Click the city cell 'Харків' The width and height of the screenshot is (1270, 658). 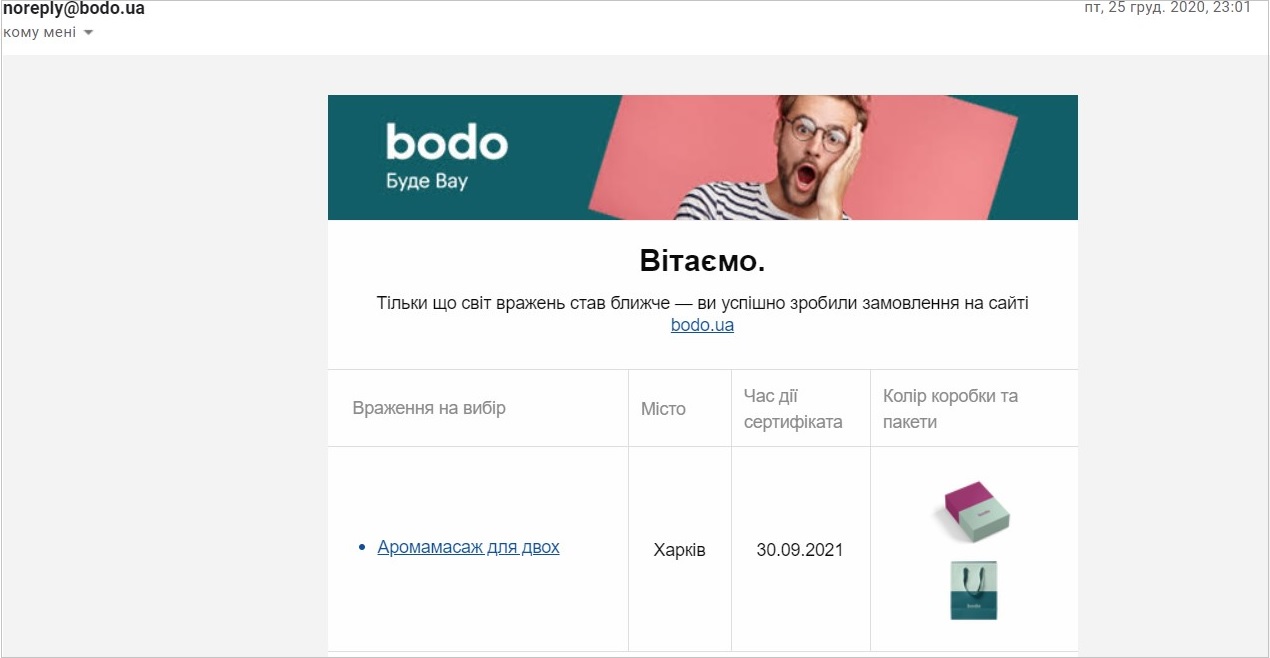pos(679,550)
